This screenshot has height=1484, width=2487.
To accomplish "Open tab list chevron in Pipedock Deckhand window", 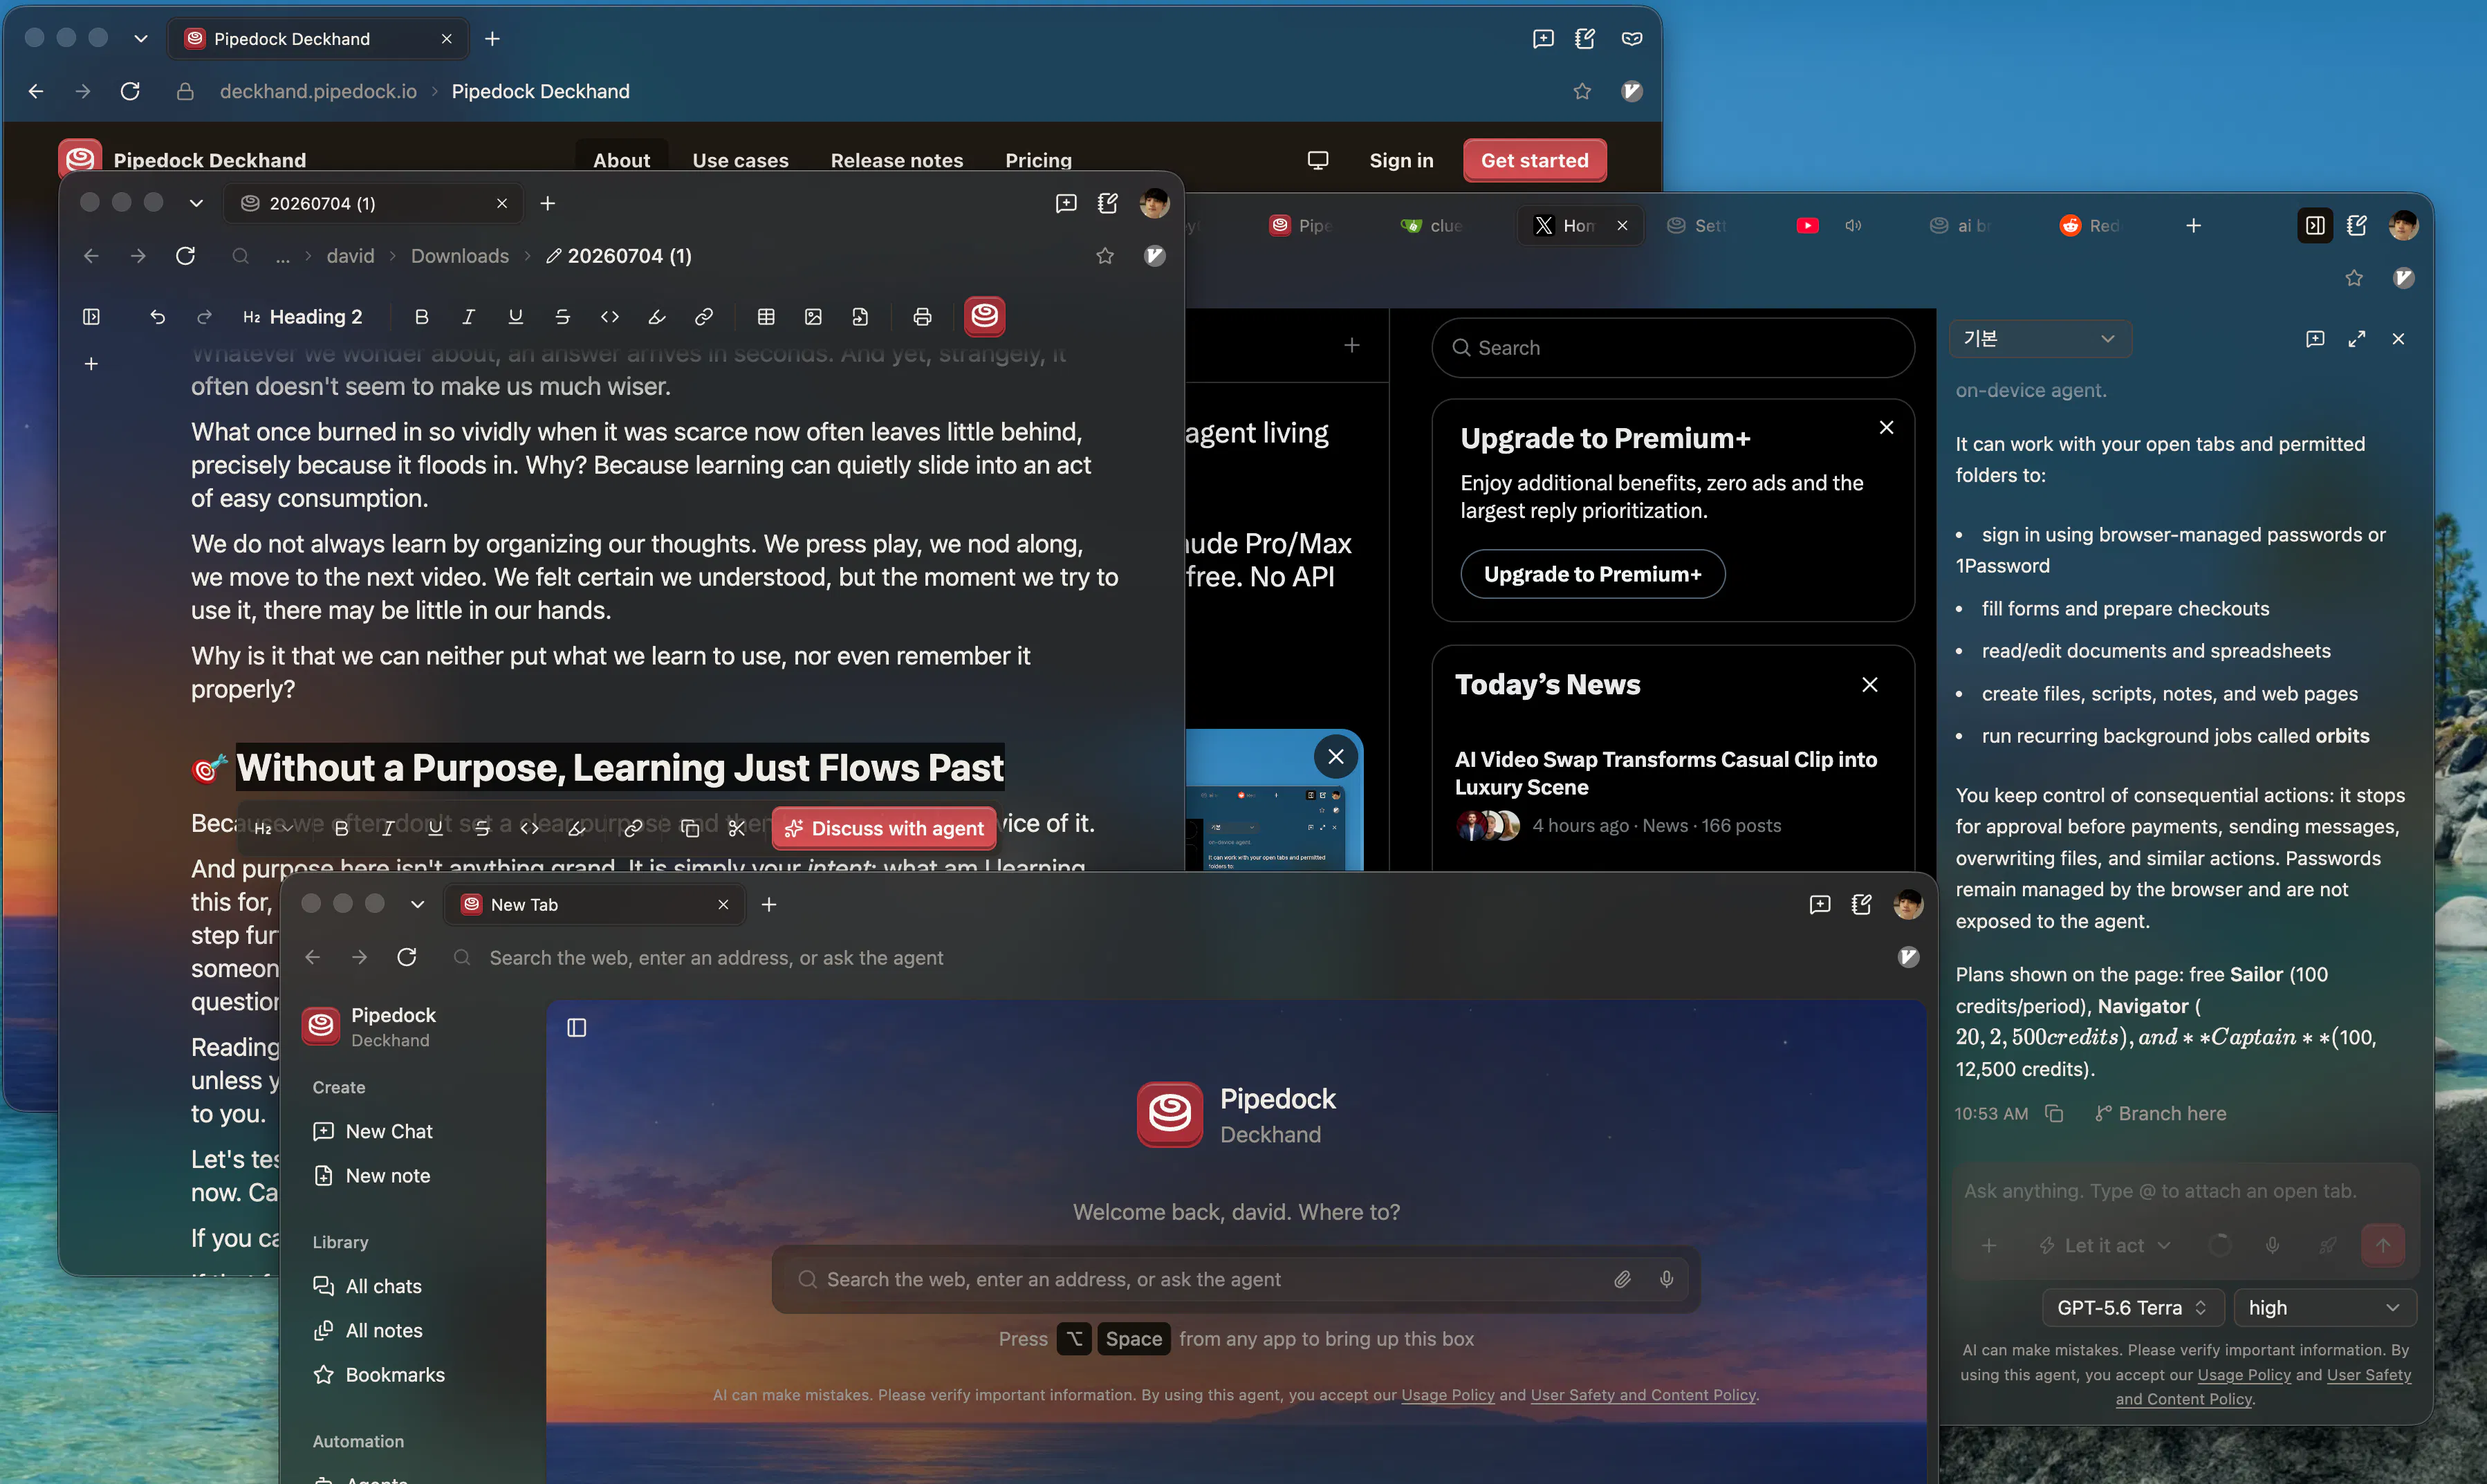I will (141, 38).
